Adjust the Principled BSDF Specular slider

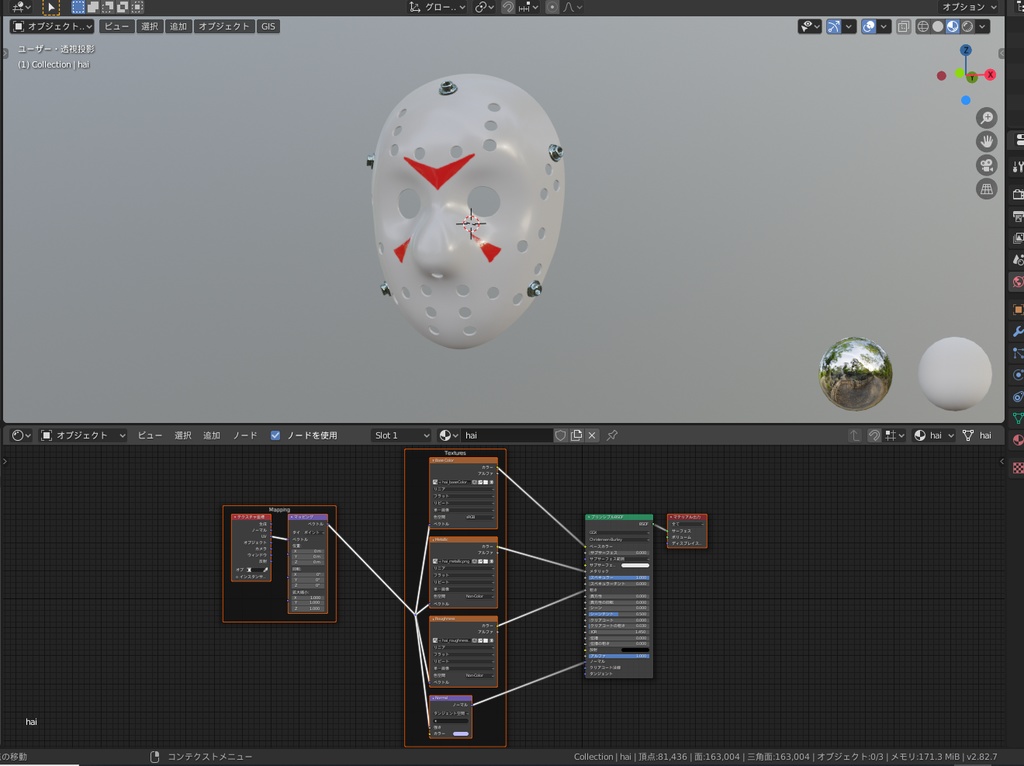[x=618, y=577]
